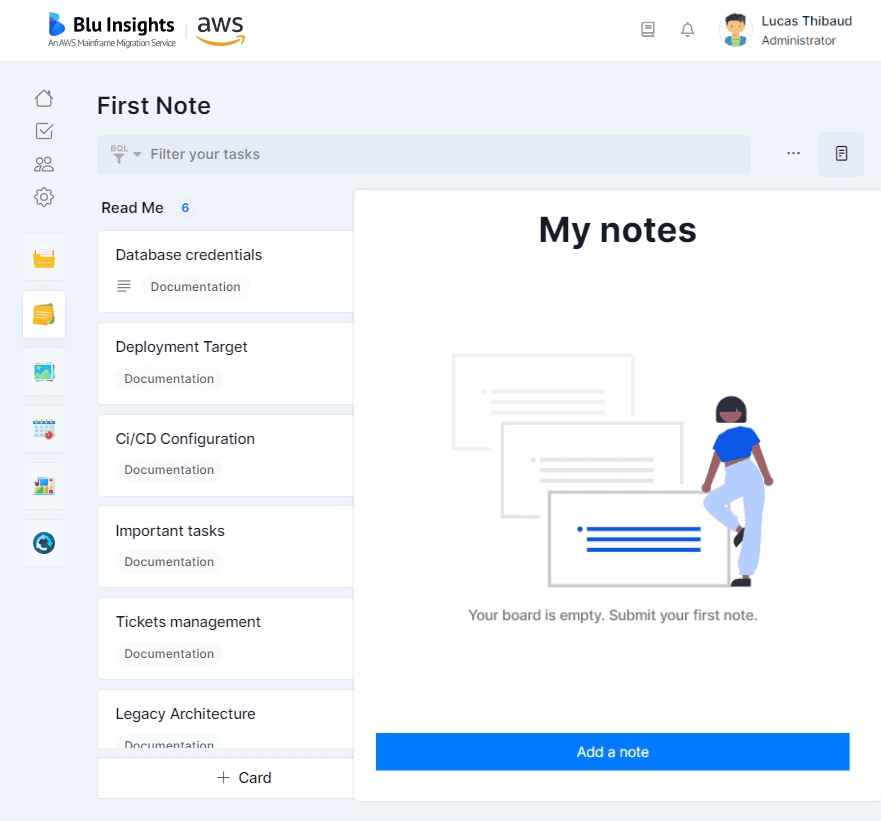Viewport: 881px width, 821px height.
Task: Click the Blu Insights logo
Action: [x=112, y=30]
